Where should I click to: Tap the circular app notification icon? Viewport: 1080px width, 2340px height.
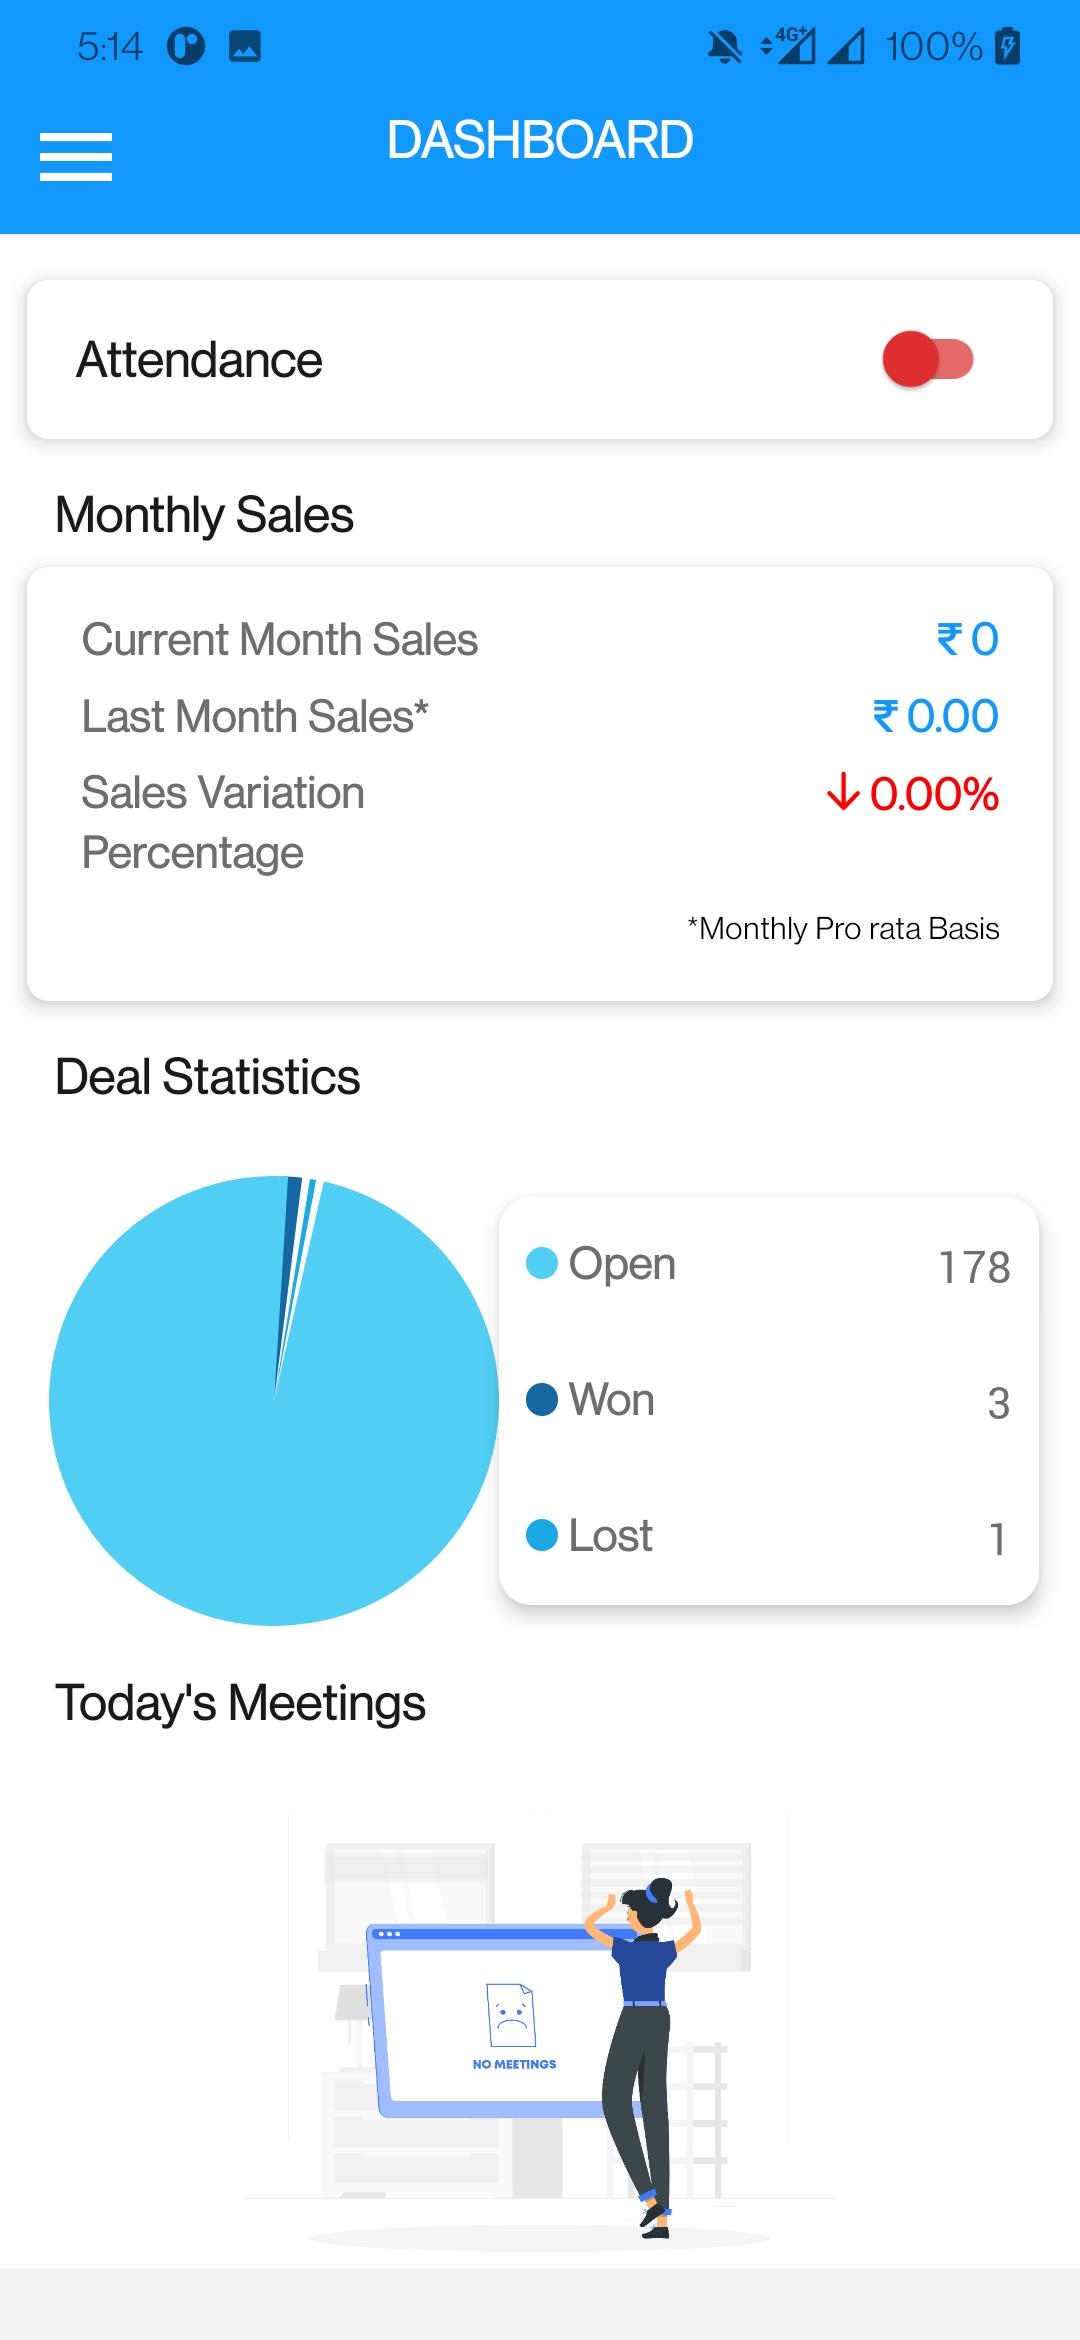186,46
